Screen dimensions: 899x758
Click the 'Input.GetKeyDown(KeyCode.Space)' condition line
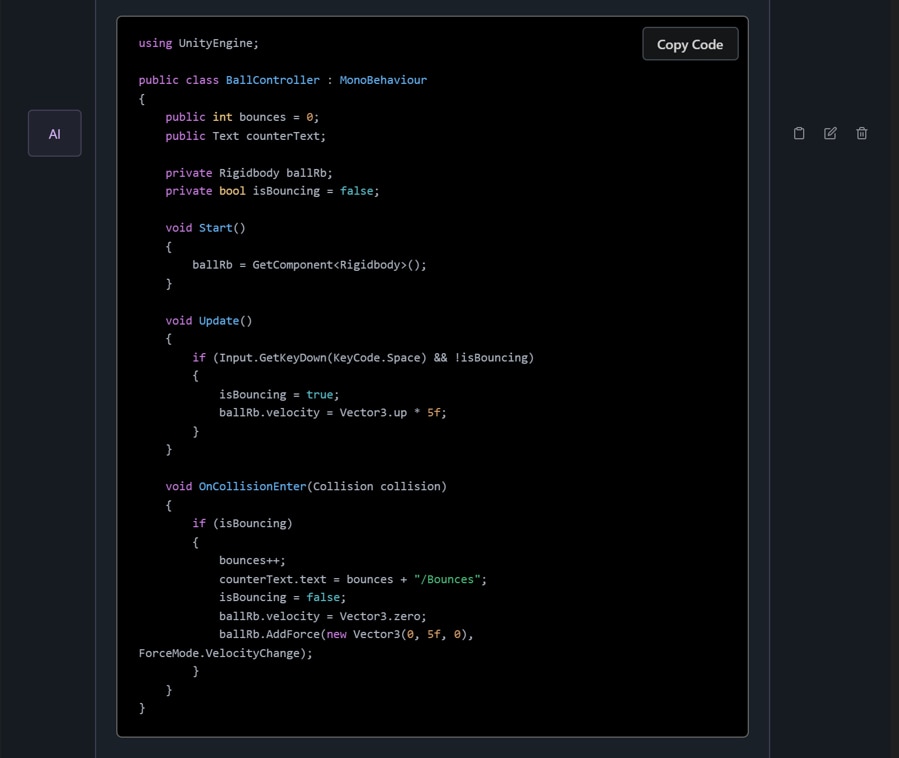pos(363,358)
